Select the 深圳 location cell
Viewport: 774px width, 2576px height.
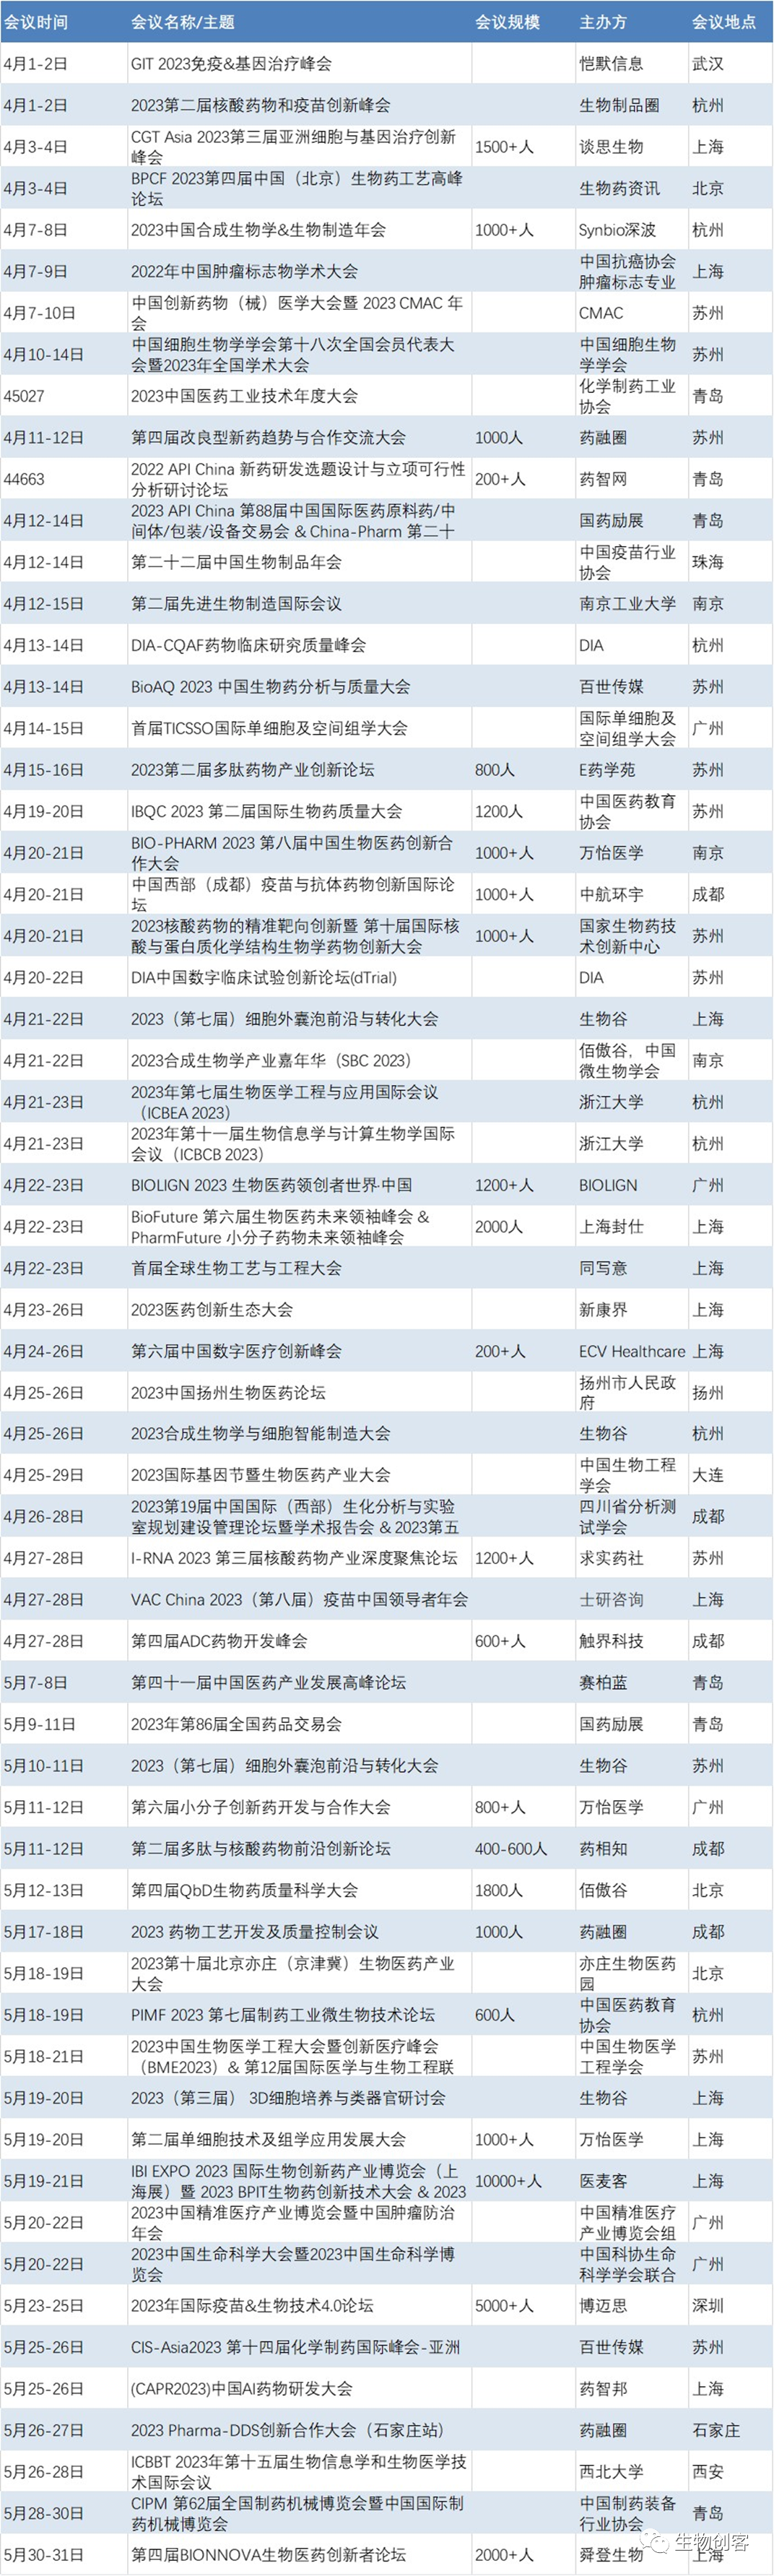(x=708, y=2305)
